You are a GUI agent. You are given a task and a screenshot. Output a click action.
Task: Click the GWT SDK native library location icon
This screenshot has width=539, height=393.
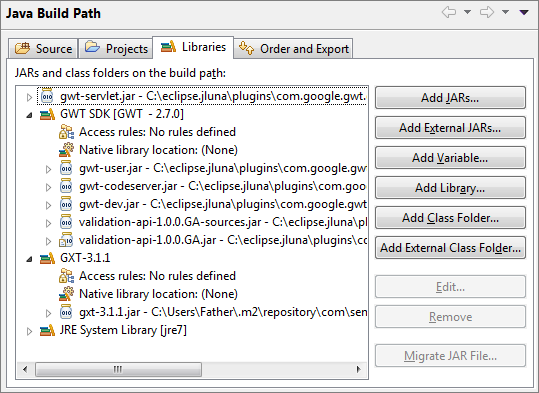pyautogui.click(x=66, y=150)
